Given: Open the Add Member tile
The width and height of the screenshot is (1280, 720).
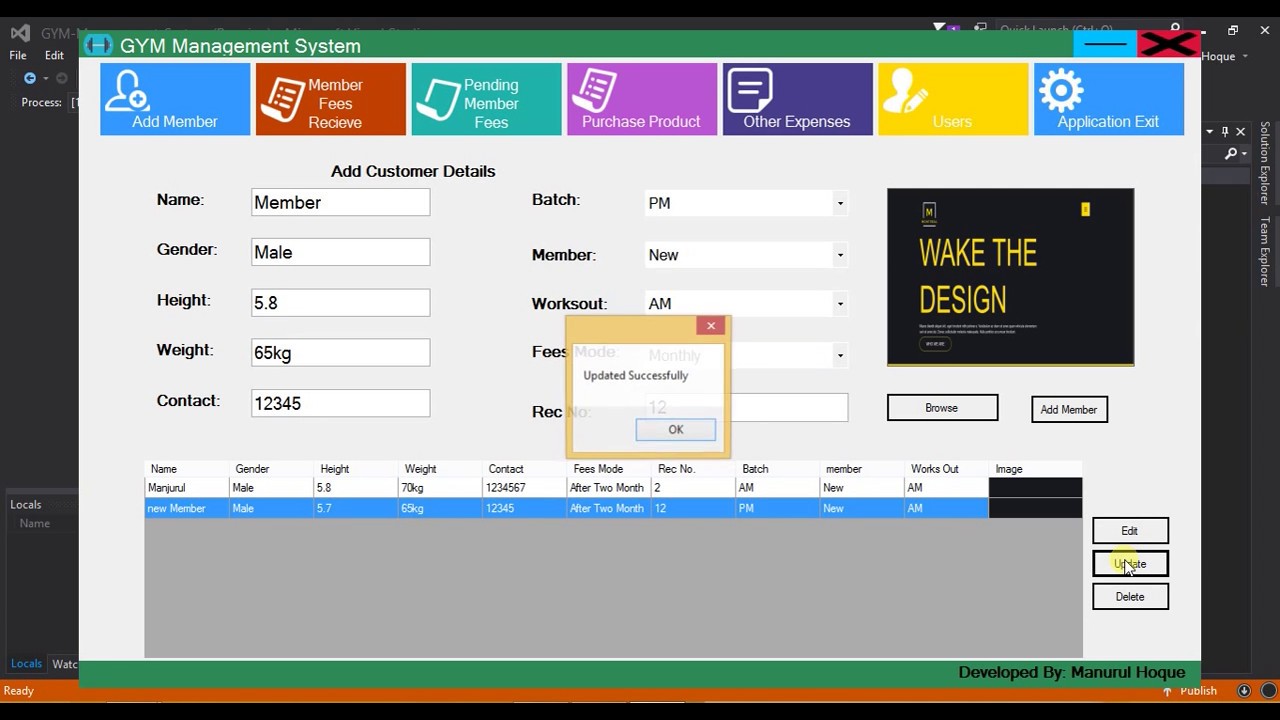Looking at the screenshot, I should coord(175,99).
